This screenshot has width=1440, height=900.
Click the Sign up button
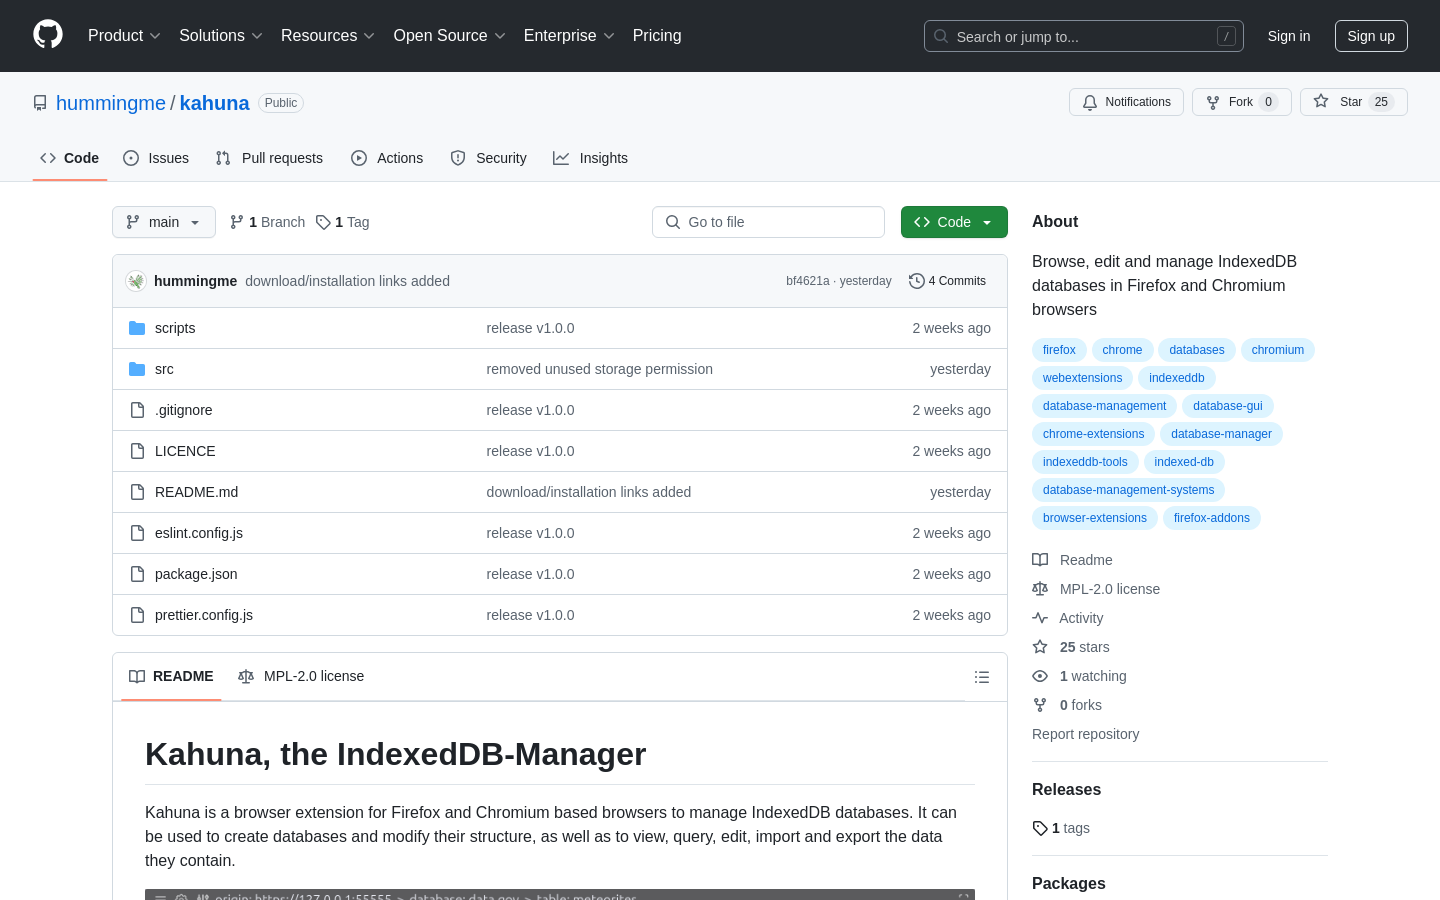(1371, 36)
